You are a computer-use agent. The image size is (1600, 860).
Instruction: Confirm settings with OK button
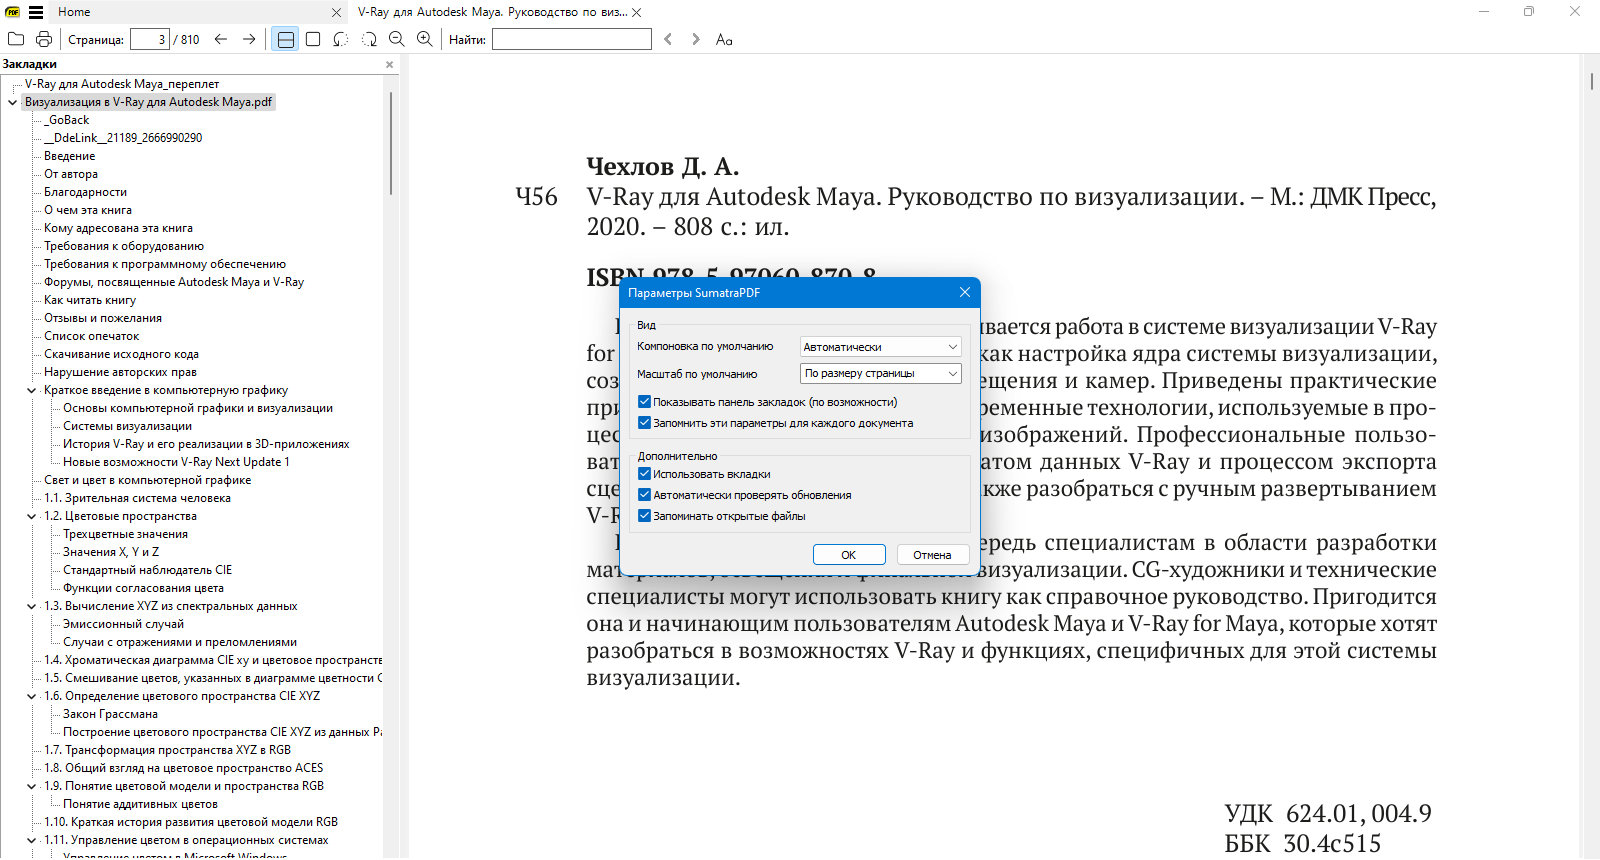point(849,555)
